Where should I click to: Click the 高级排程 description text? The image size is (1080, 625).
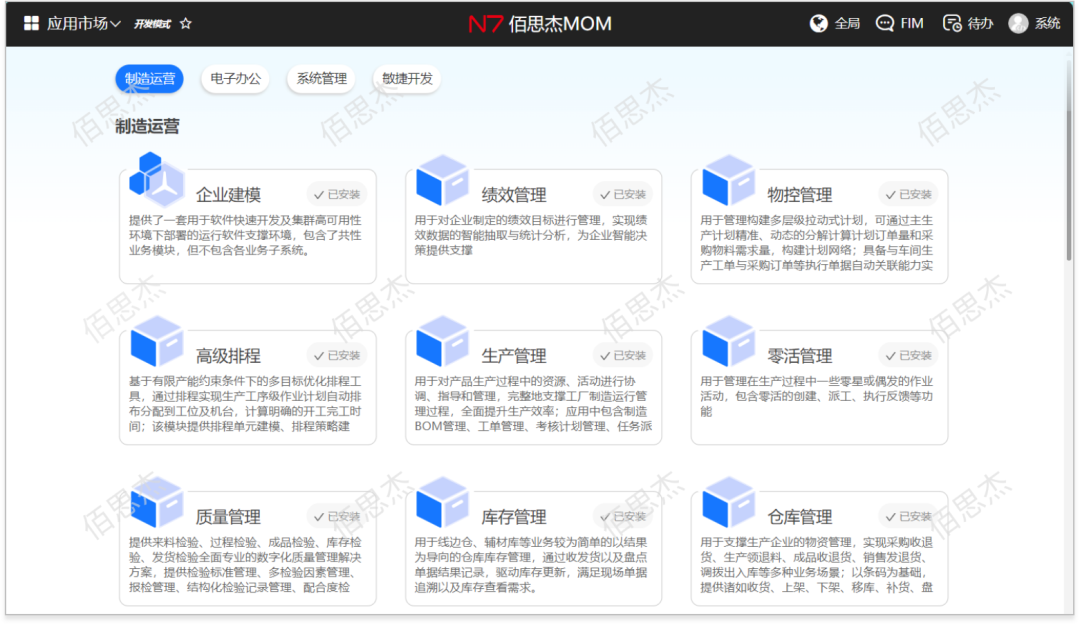pos(245,404)
